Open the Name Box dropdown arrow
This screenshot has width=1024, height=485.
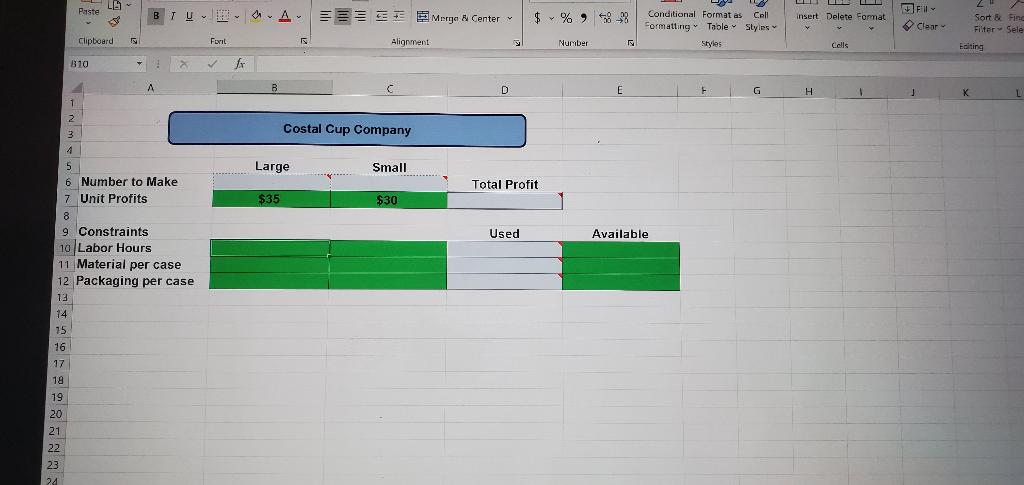[x=139, y=65]
